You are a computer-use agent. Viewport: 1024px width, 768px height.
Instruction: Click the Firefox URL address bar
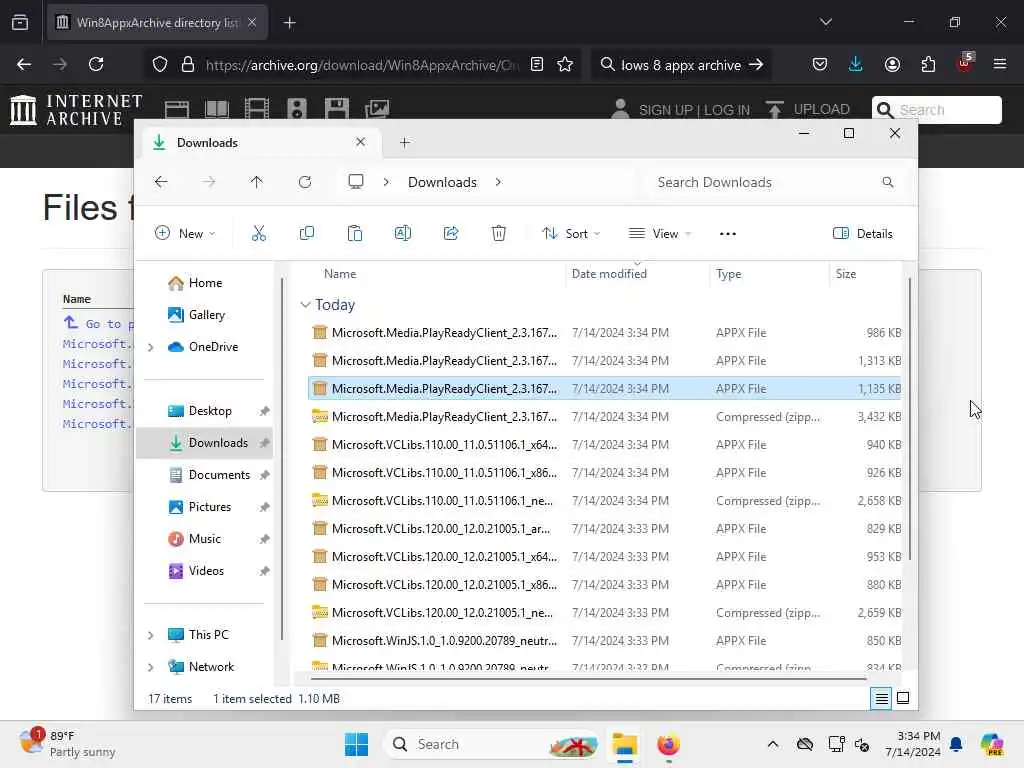pyautogui.click(x=361, y=65)
